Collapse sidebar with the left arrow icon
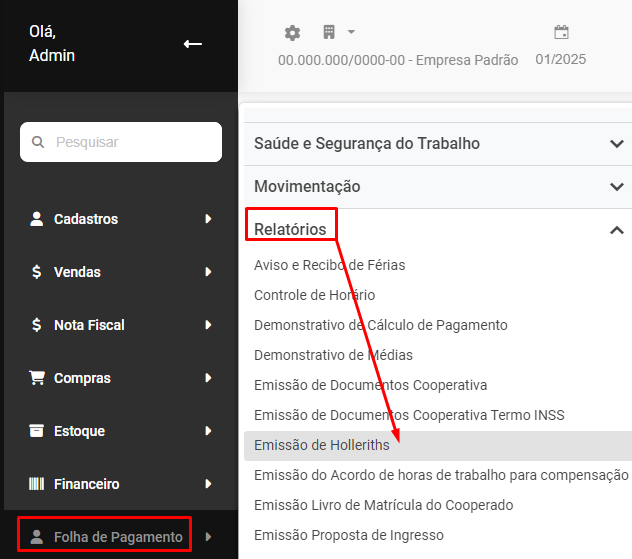Viewport: 632px width, 559px height. 193,43
